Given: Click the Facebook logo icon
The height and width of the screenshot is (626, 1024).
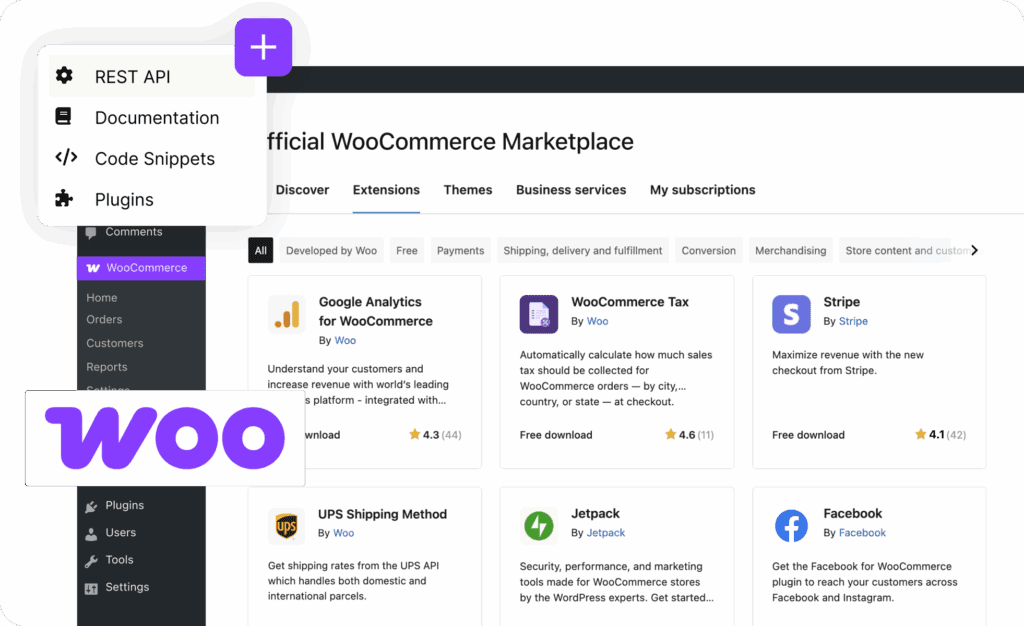Looking at the screenshot, I should tap(791, 525).
